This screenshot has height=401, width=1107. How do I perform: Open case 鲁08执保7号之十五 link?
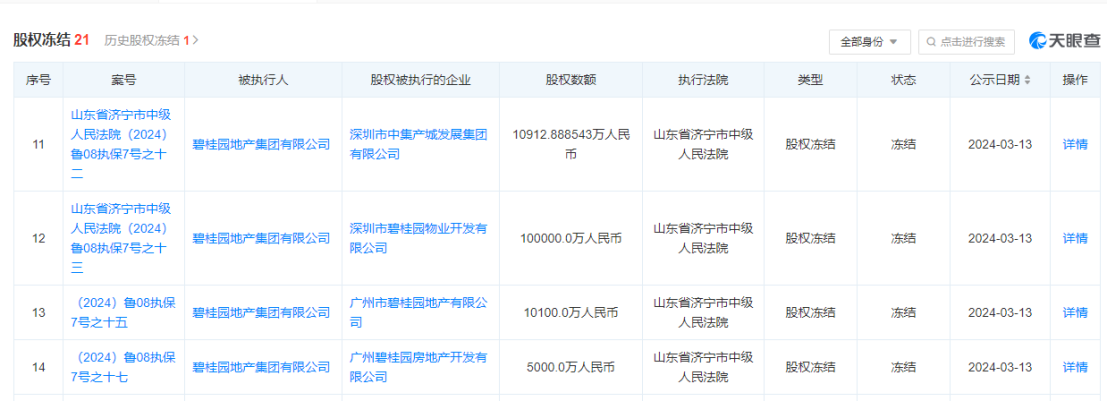(x=124, y=312)
